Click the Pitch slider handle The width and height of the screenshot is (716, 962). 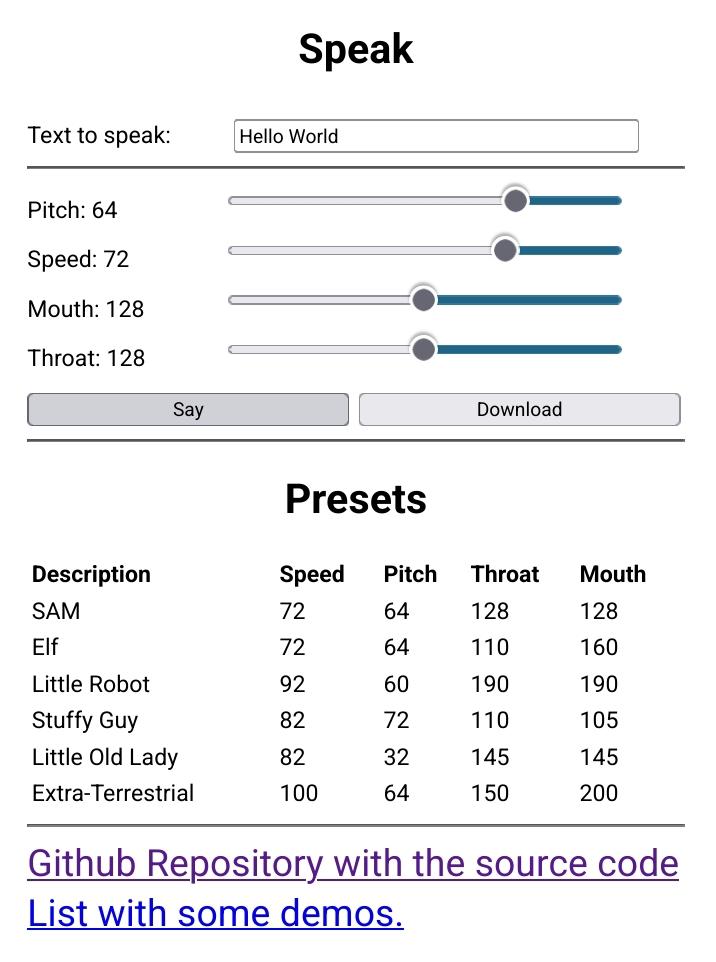click(x=515, y=200)
